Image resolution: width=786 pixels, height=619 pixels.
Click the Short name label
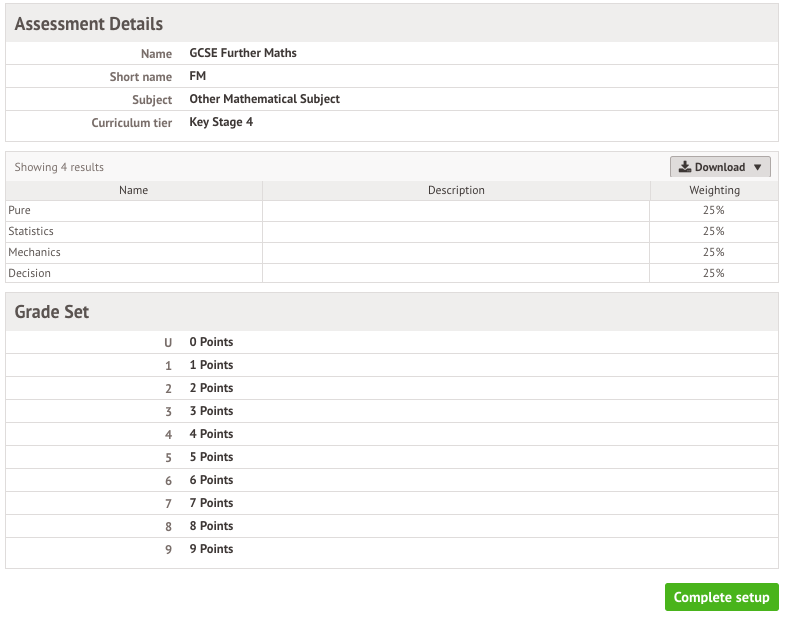click(x=141, y=77)
